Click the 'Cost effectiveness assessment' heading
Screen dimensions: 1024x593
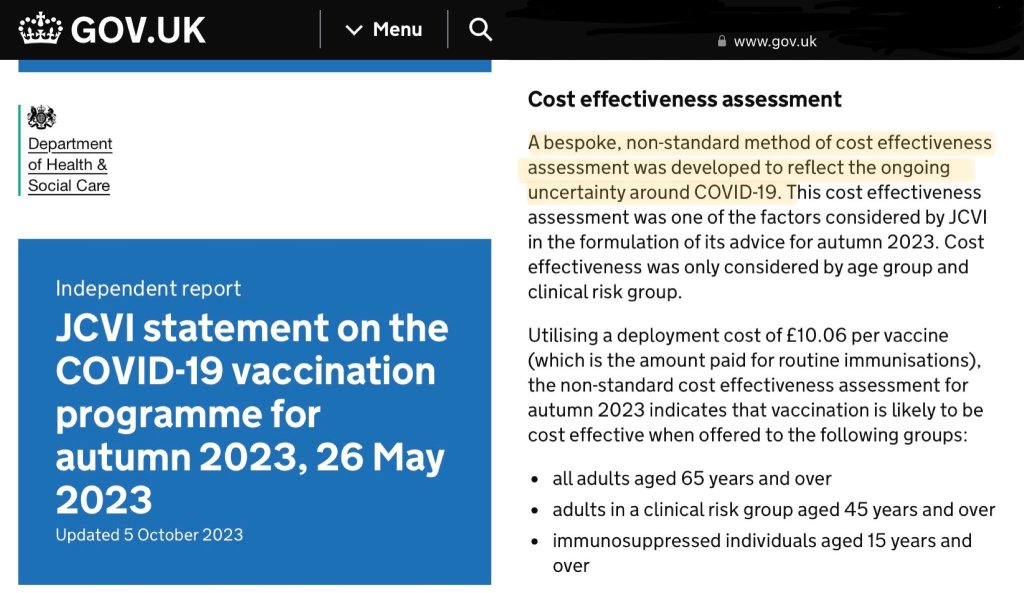(684, 100)
